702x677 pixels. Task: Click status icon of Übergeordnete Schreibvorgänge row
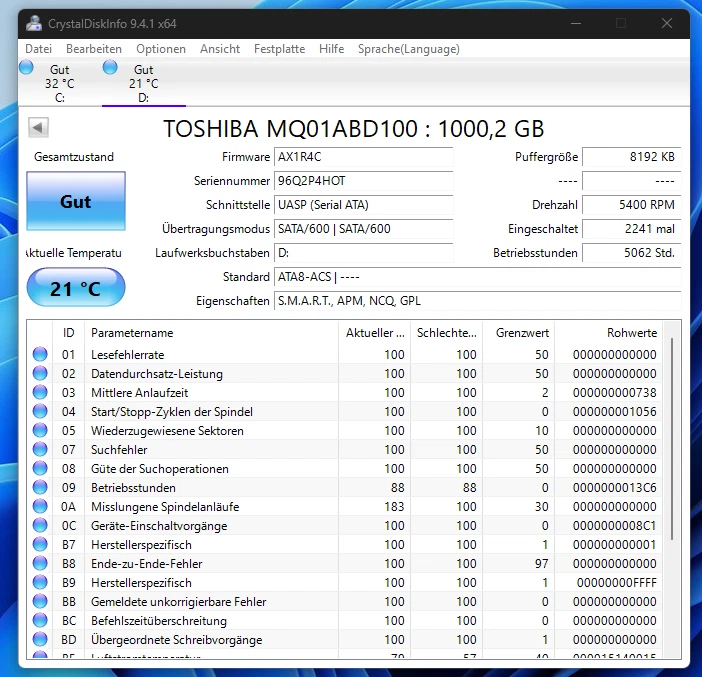[40, 639]
